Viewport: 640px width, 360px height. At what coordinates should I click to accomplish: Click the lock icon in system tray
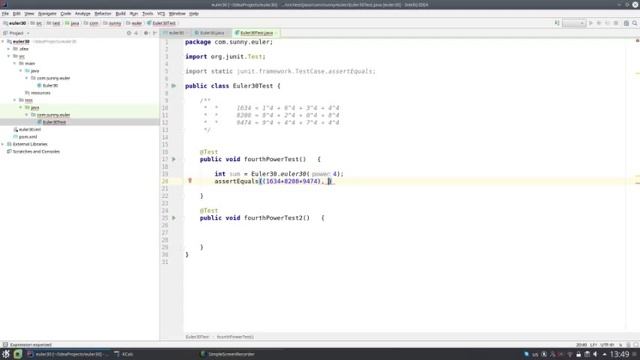(578, 354)
